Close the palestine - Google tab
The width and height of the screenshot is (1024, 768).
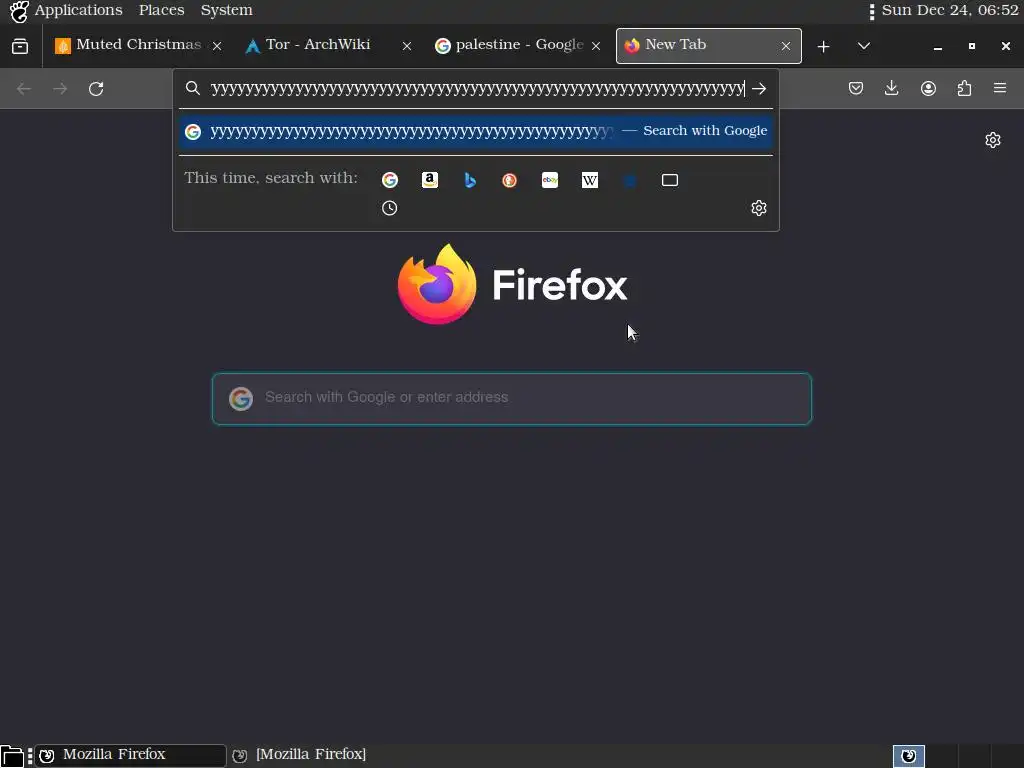[x=596, y=46]
